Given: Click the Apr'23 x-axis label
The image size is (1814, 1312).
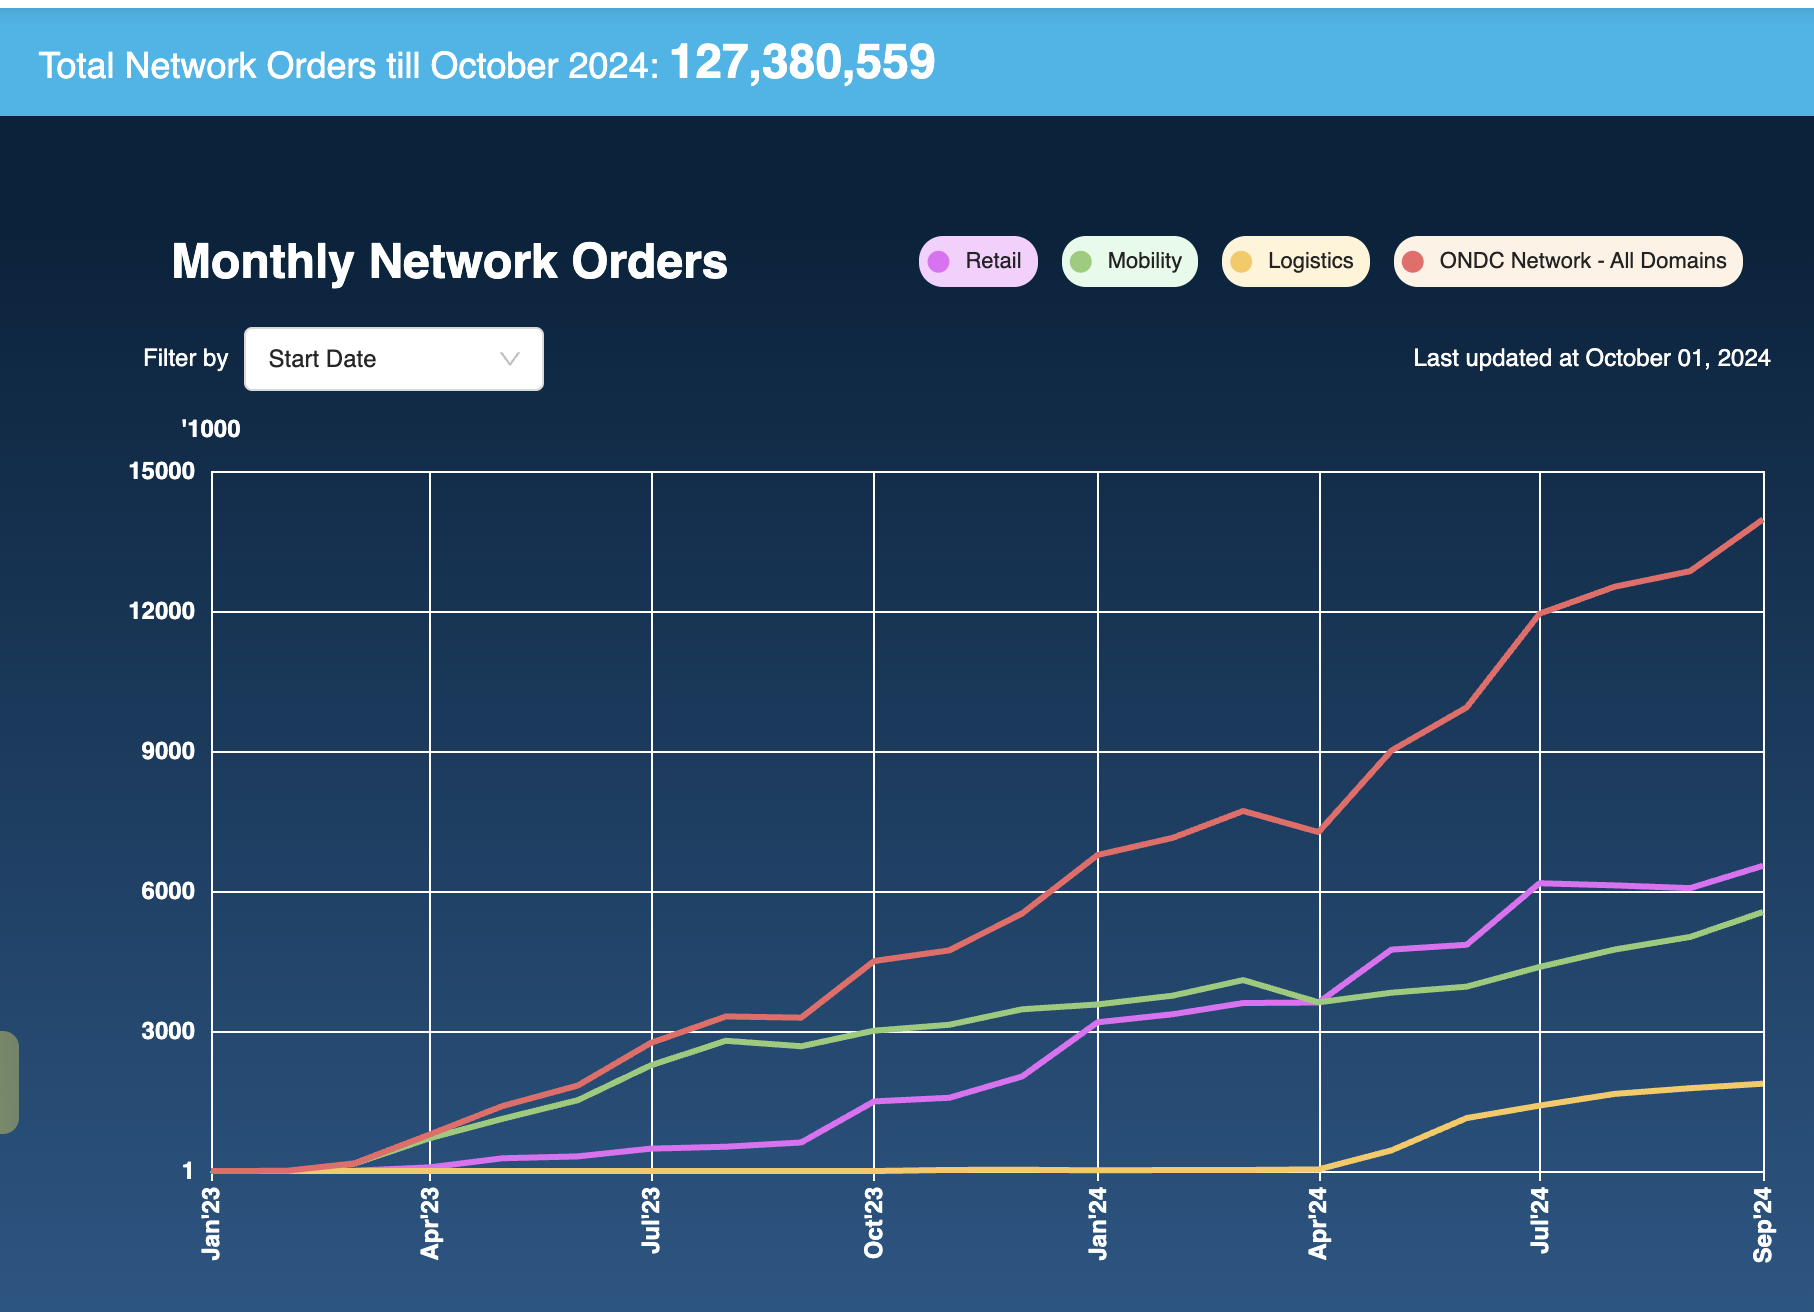Looking at the screenshot, I should [x=430, y=1223].
